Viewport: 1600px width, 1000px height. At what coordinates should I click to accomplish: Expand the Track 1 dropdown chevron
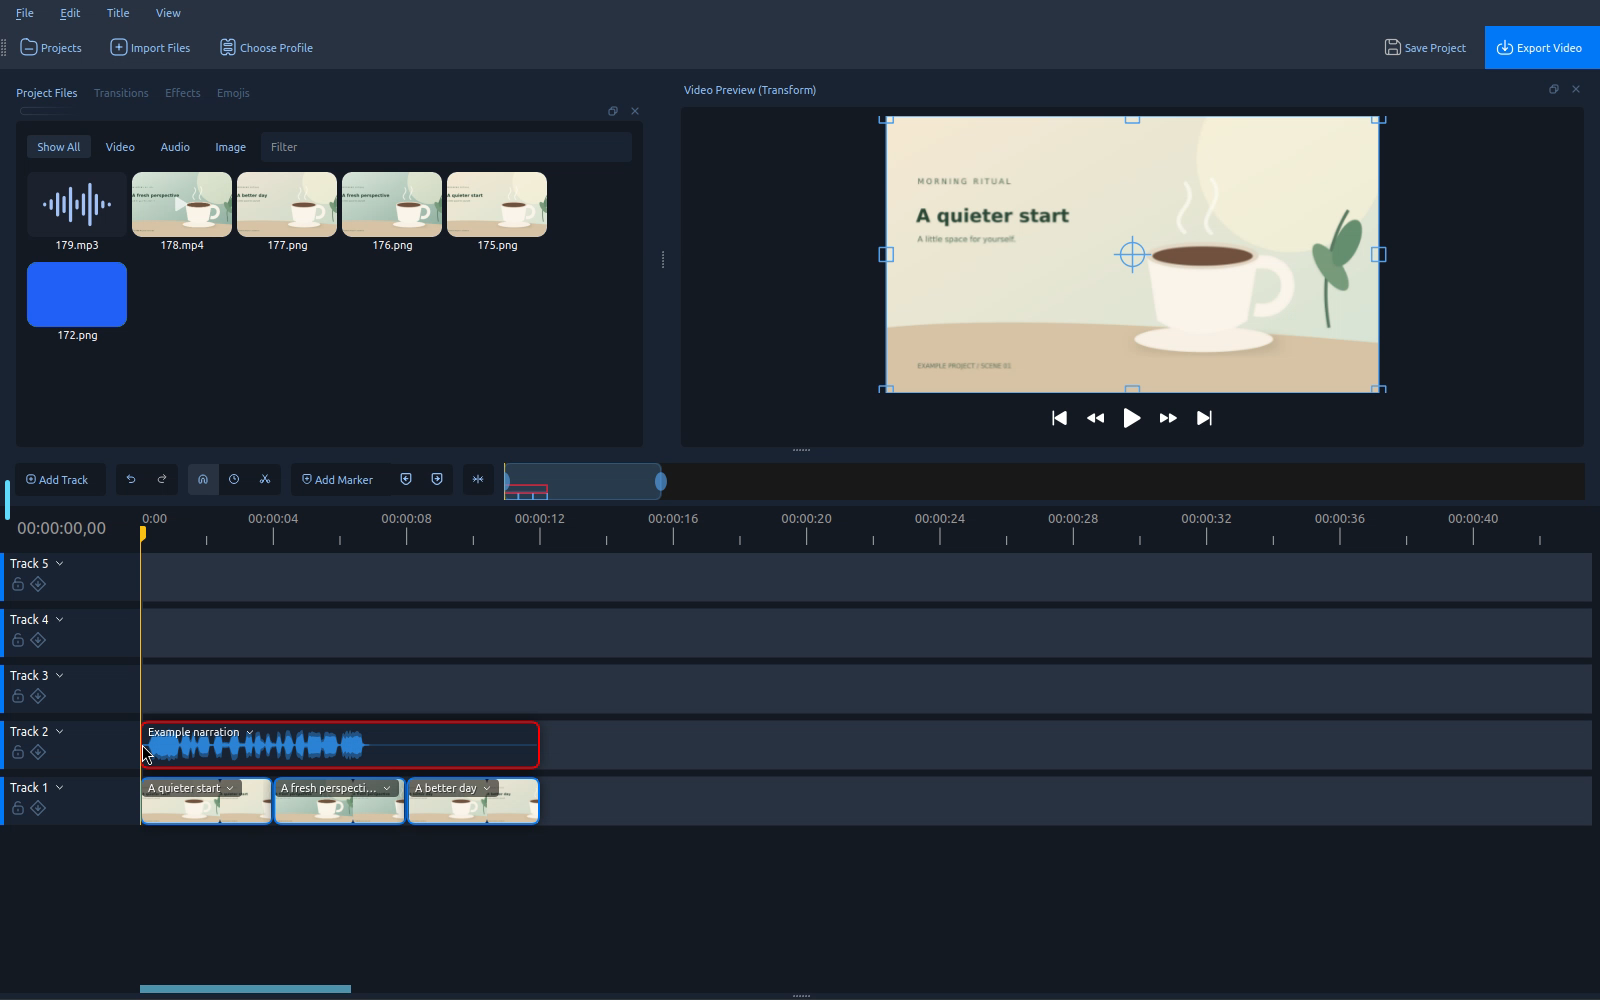click(59, 788)
